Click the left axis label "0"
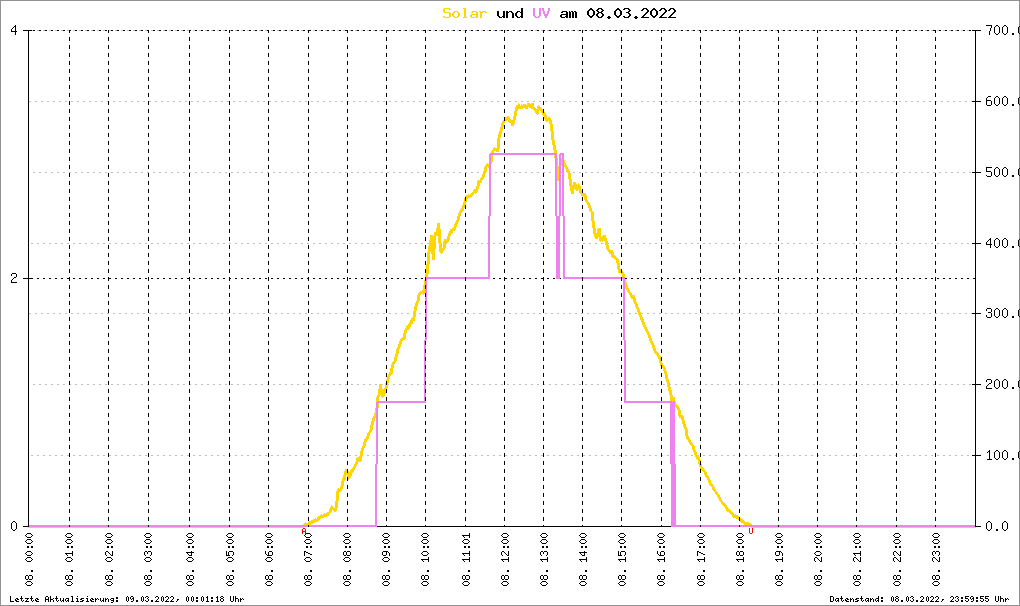 click(14, 526)
